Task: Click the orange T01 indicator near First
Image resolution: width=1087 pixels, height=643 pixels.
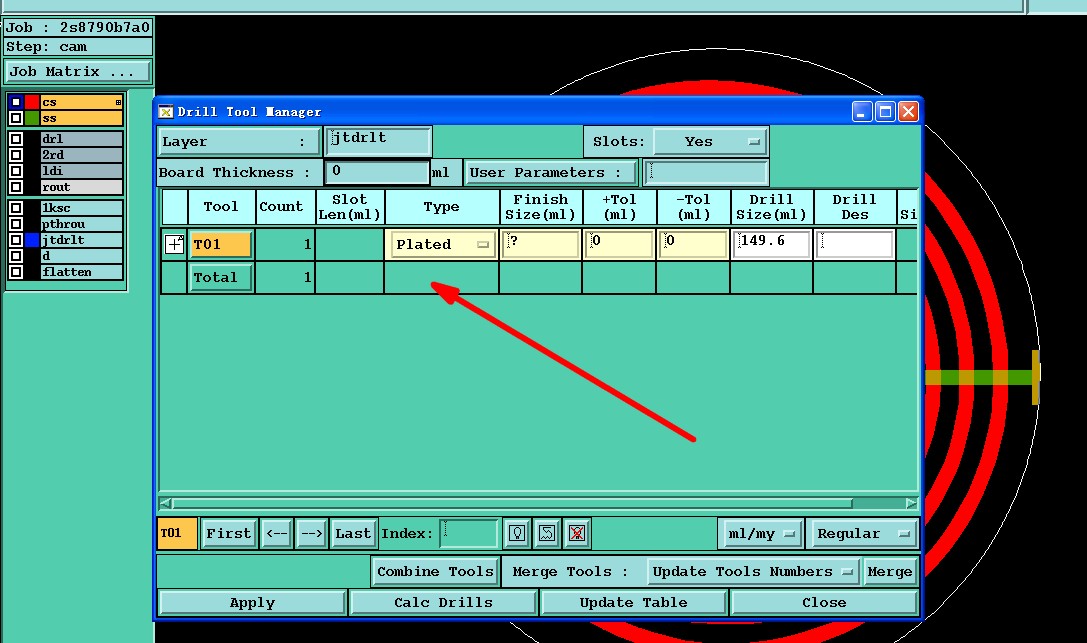Action: pos(177,534)
